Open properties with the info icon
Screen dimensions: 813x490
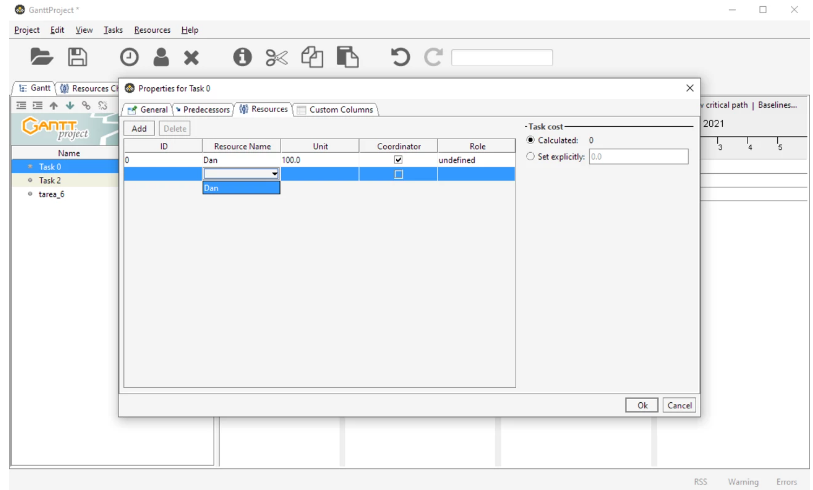[242, 58]
